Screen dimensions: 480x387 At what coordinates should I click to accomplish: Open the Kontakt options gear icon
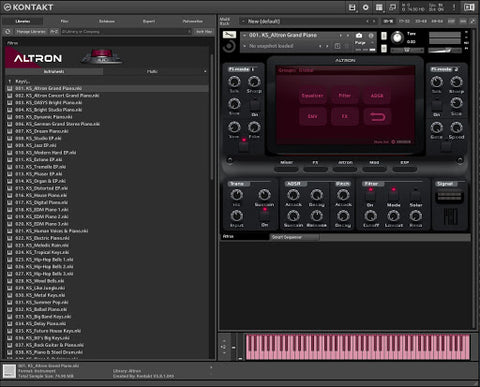tap(366, 7)
